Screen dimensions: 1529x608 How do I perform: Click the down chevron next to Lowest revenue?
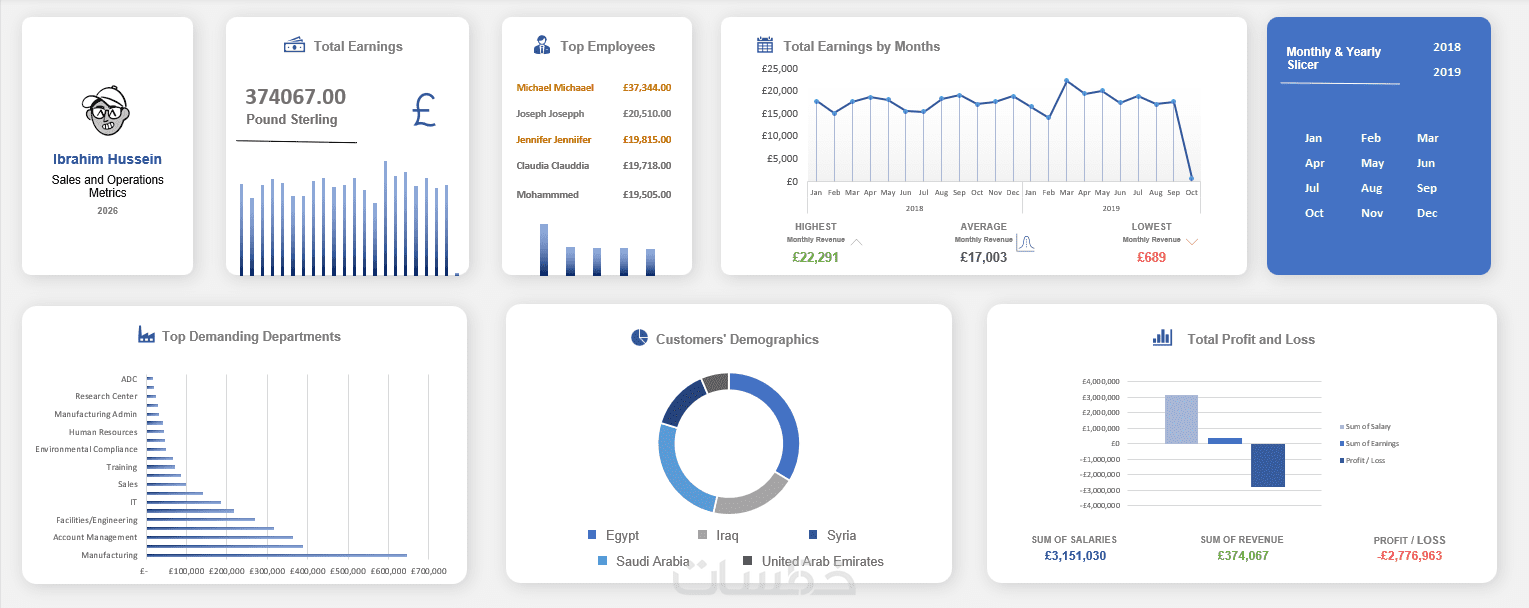pos(1192,242)
